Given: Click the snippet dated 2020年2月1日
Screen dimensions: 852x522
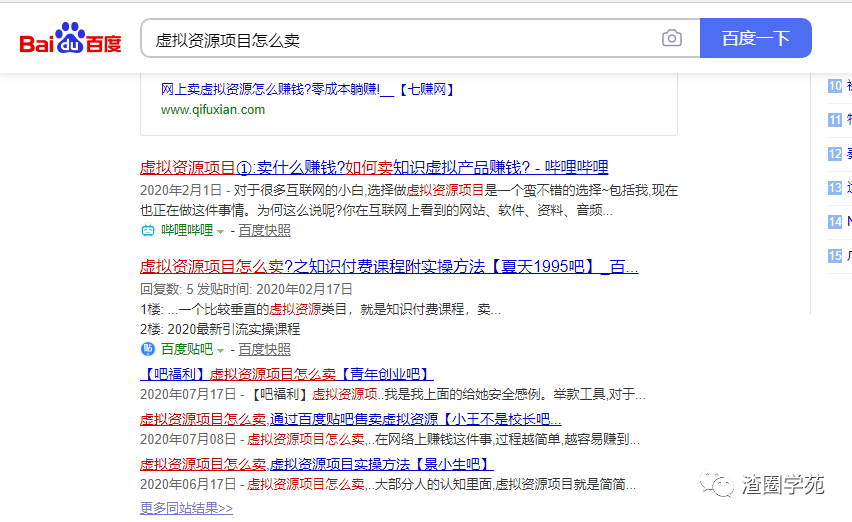Looking at the screenshot, I should coord(409,200).
